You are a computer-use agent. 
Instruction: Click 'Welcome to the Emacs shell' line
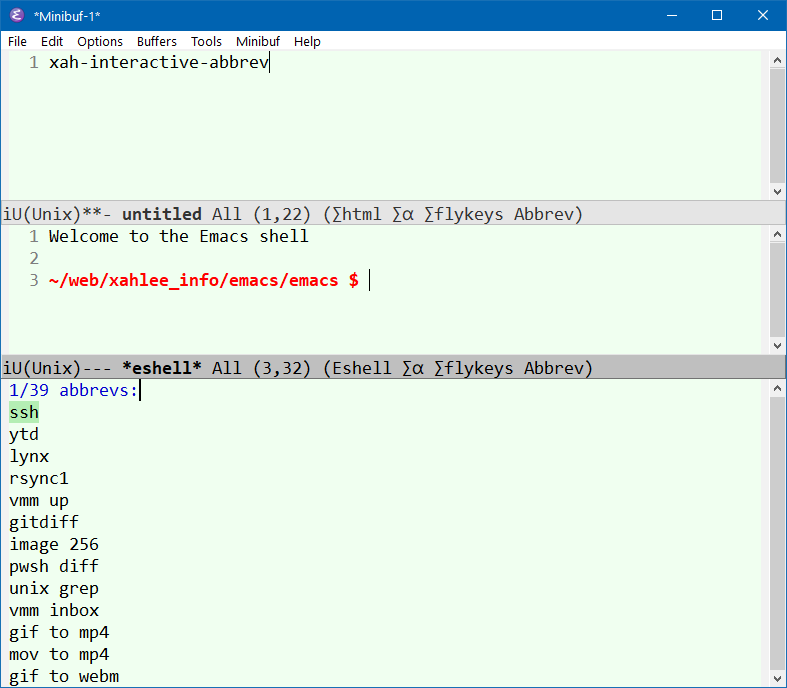pos(179,236)
